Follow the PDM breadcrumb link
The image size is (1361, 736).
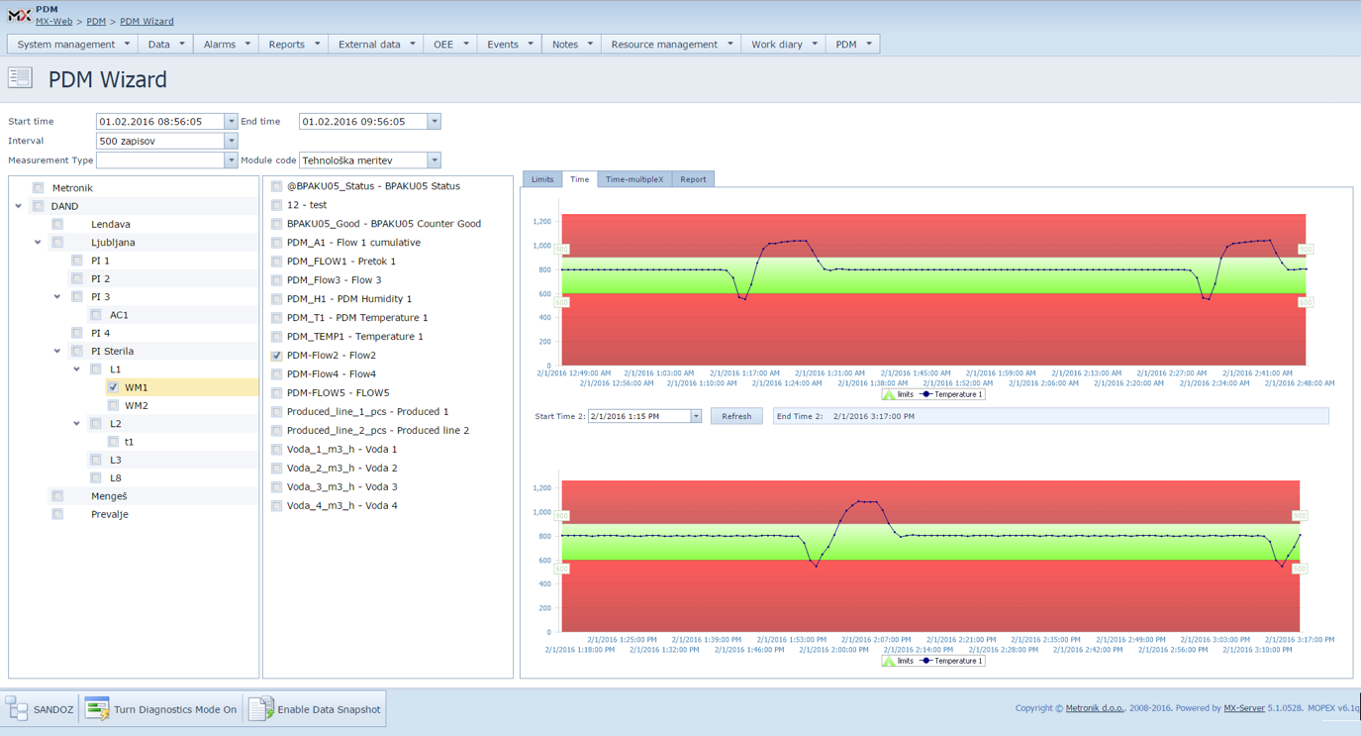(96, 21)
